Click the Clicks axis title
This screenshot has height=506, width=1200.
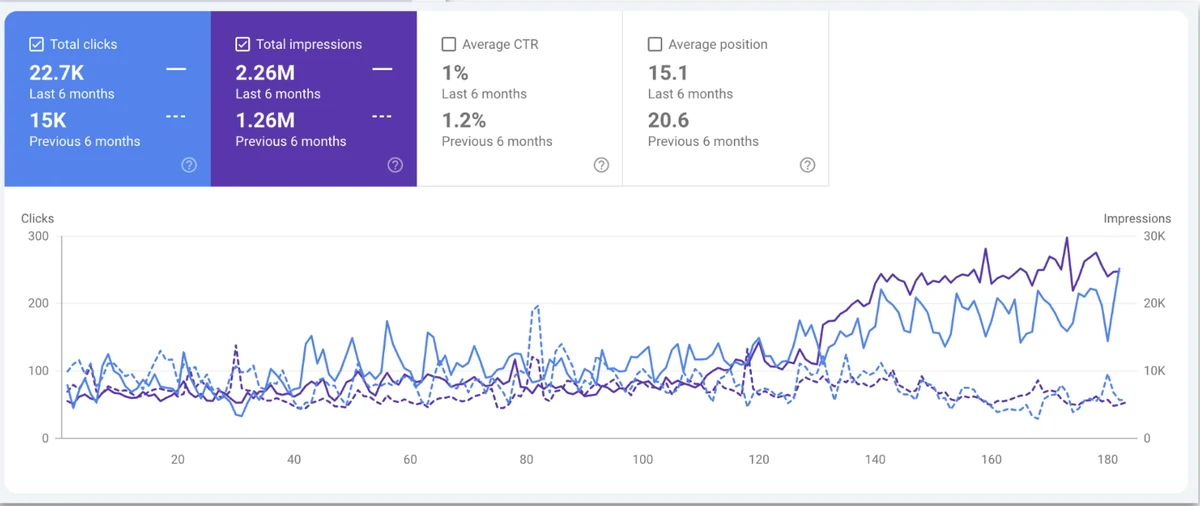pos(37,218)
